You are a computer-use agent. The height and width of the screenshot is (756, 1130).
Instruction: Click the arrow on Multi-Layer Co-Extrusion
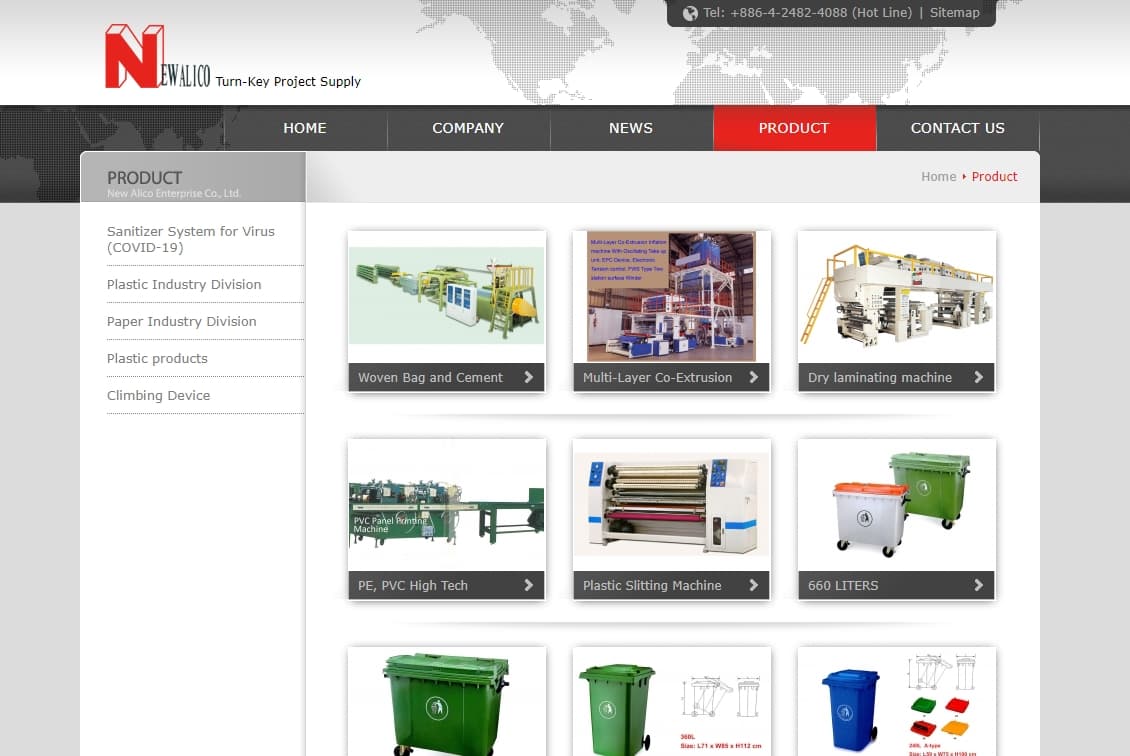tap(753, 377)
